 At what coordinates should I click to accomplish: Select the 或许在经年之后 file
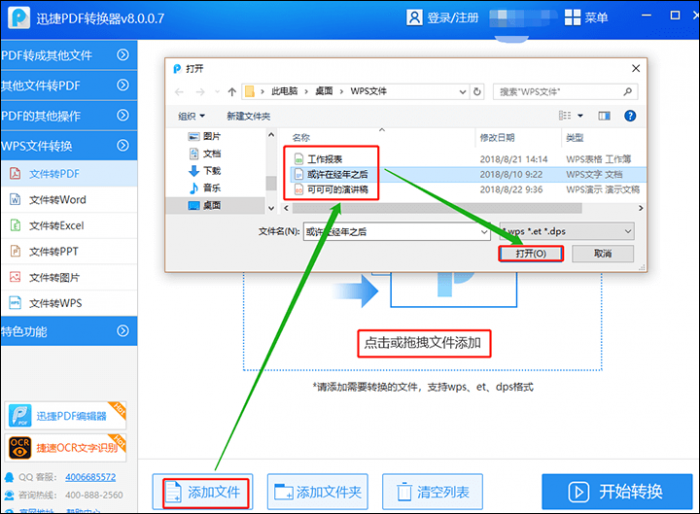(338, 174)
